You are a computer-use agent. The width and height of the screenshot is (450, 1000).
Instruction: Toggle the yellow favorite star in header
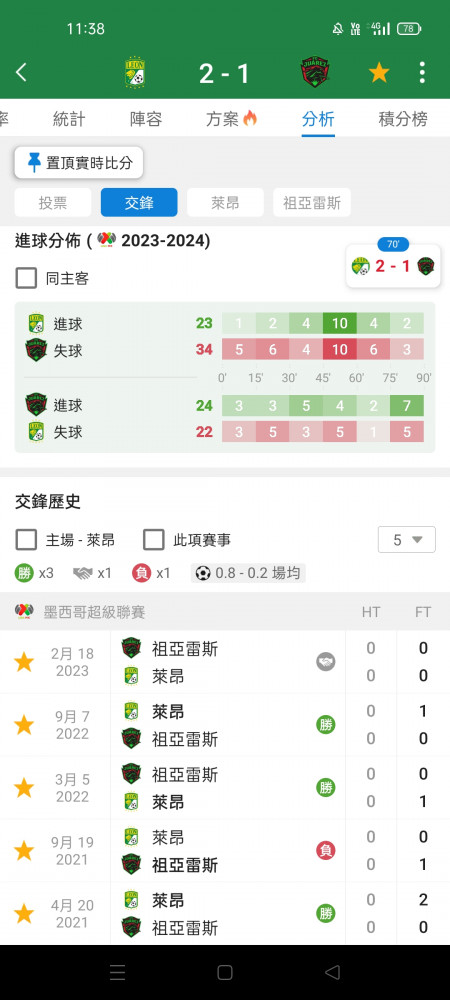(x=379, y=73)
